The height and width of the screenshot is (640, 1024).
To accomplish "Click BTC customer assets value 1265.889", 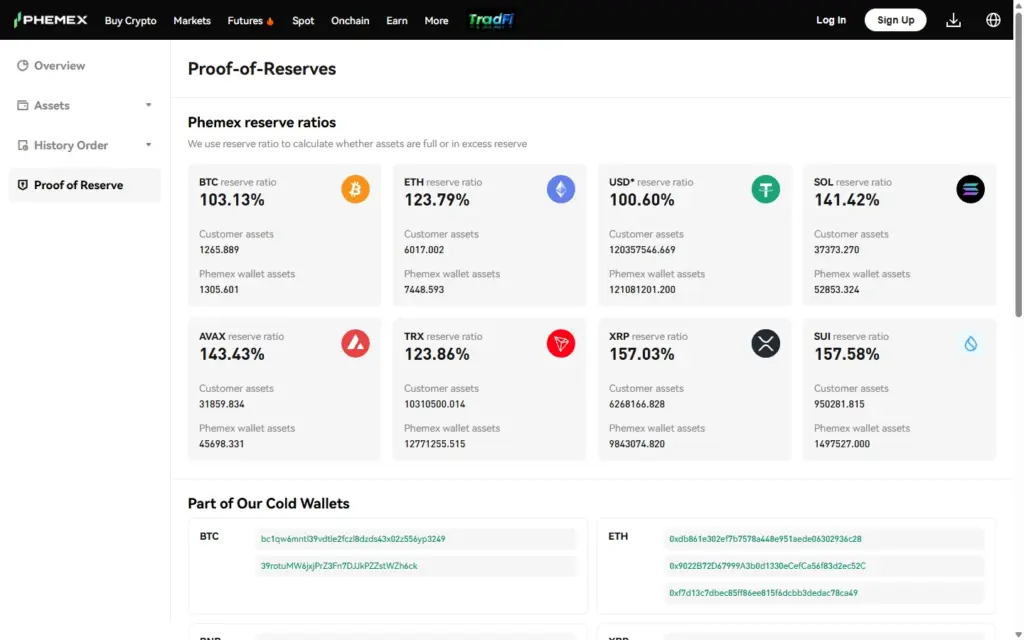I will (219, 249).
